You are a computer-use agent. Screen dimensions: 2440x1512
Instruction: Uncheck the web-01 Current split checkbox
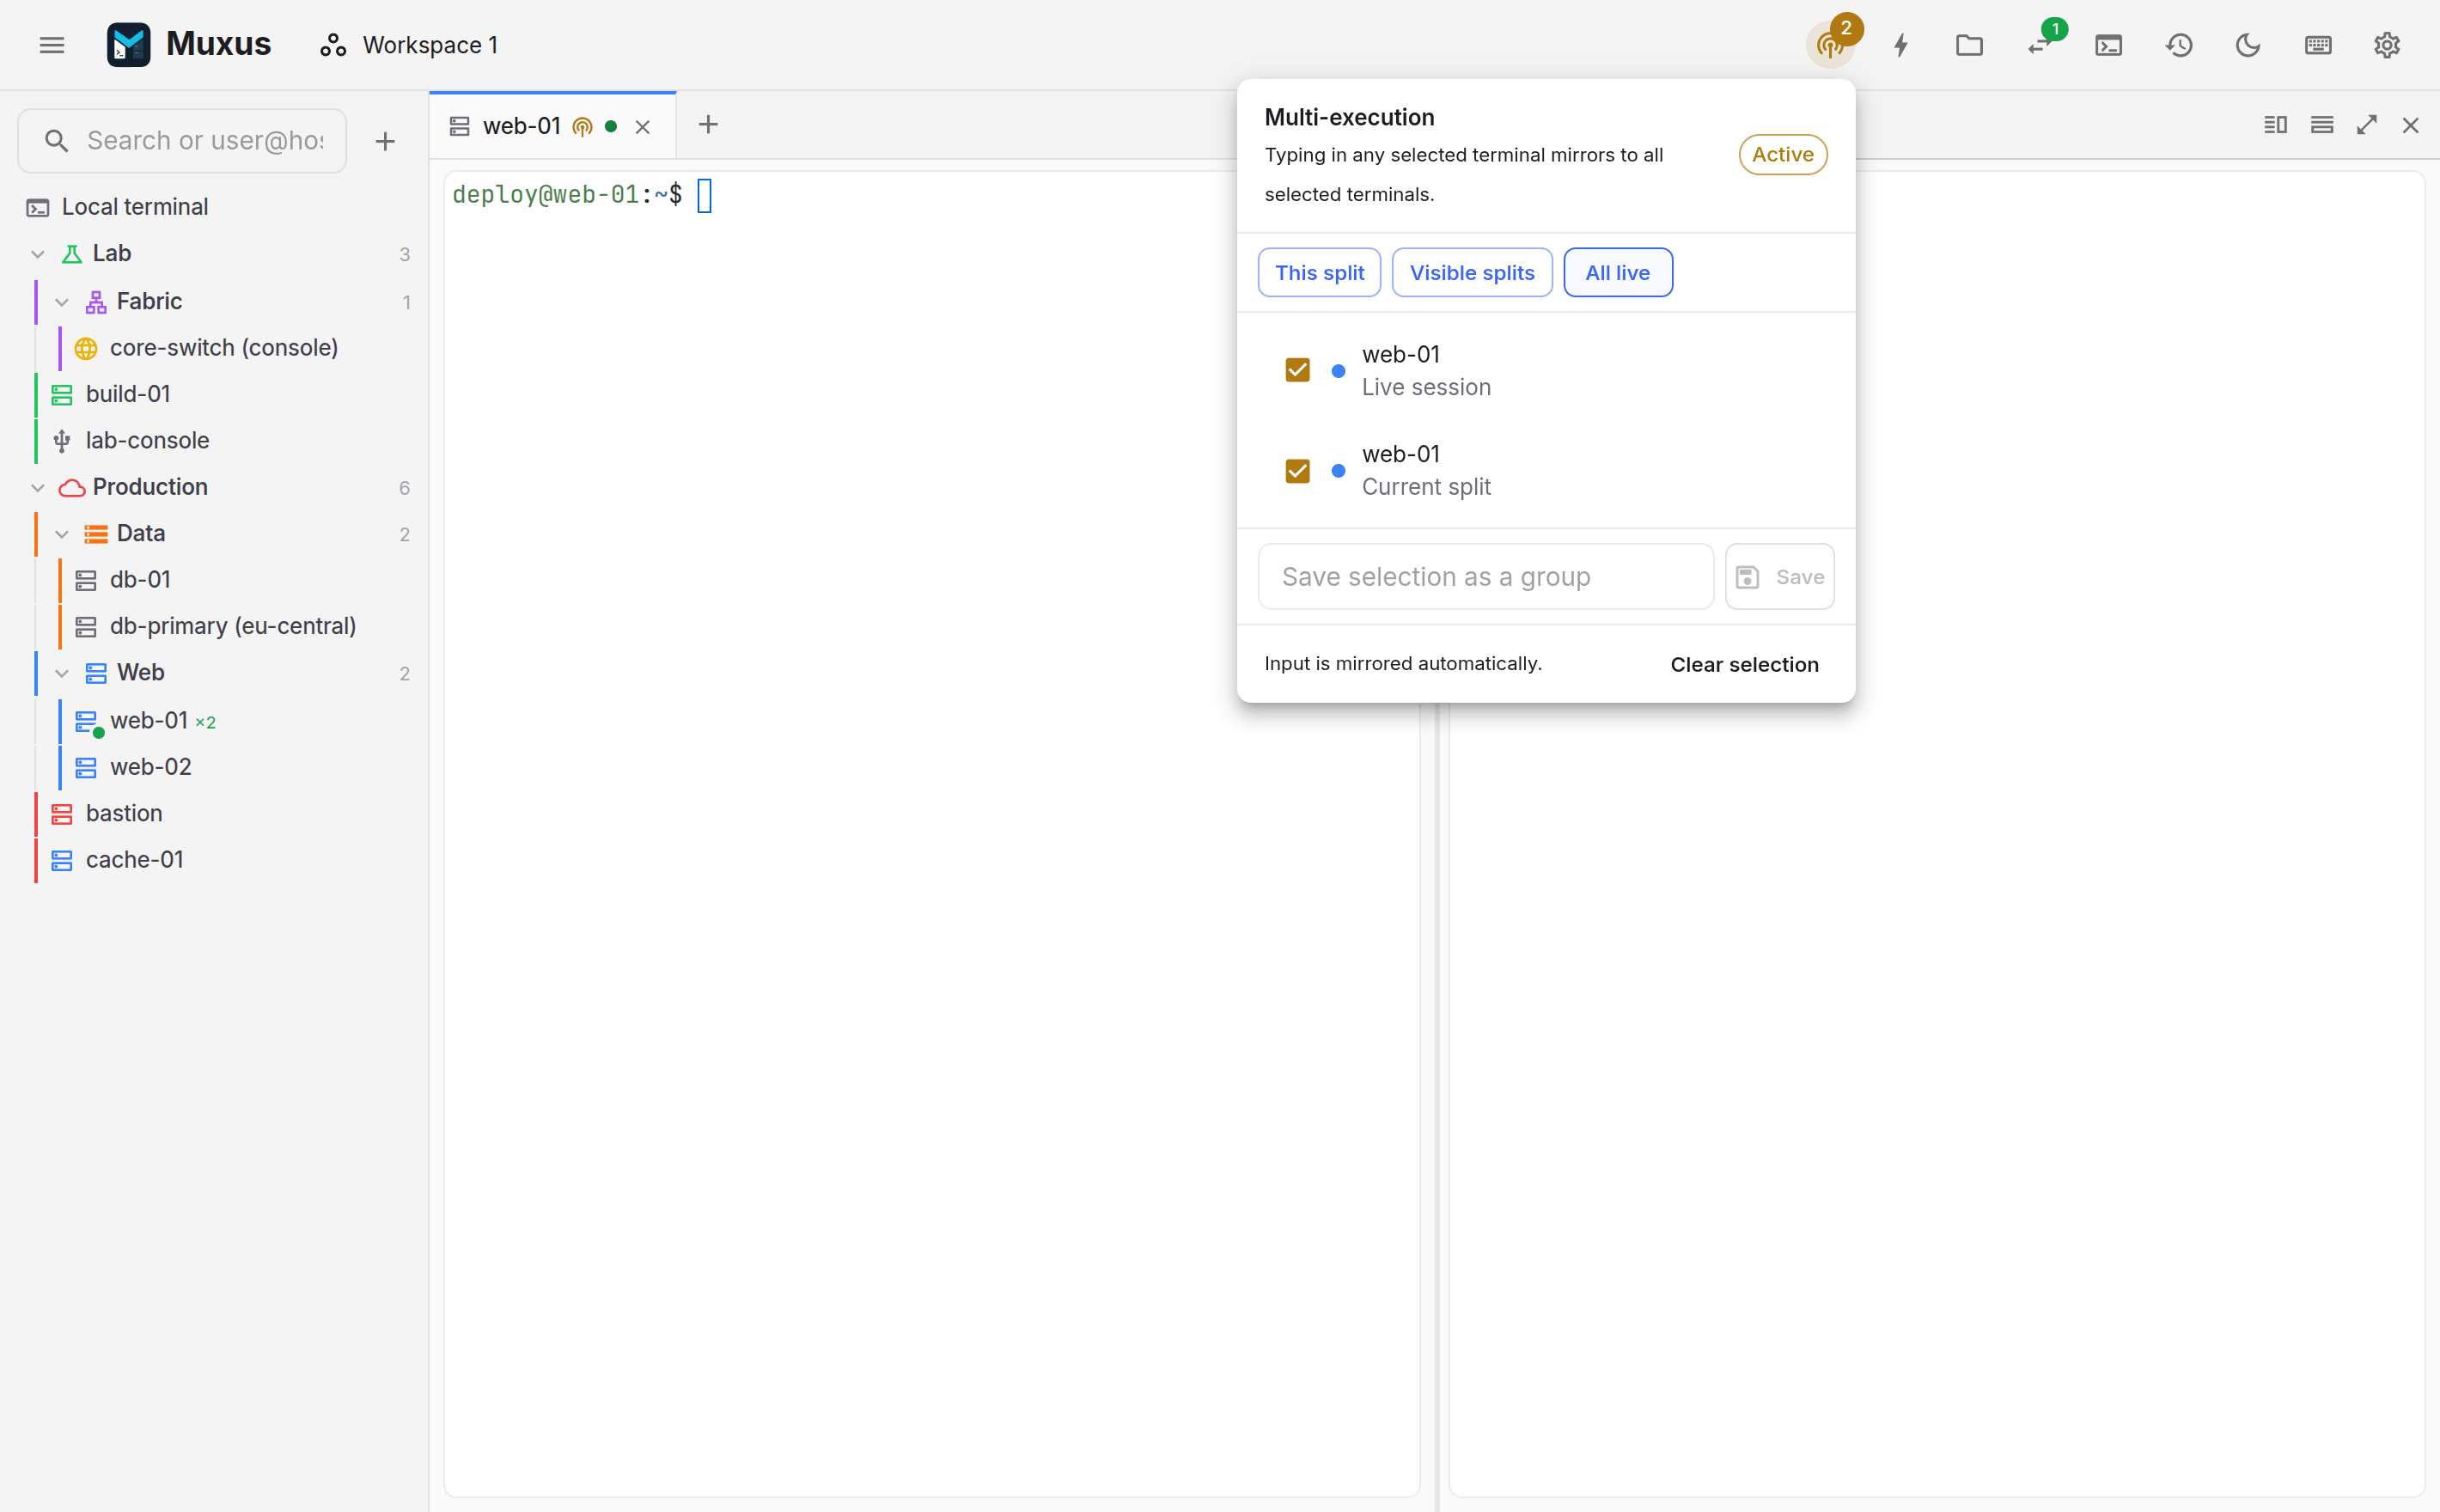click(1297, 470)
